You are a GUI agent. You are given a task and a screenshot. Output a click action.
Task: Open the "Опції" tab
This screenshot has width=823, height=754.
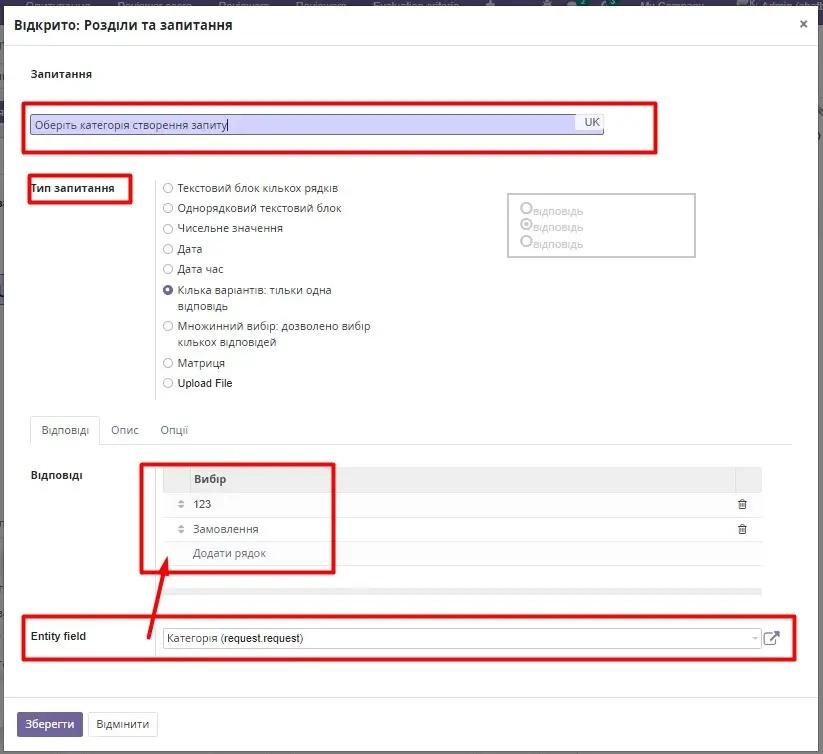[173, 430]
